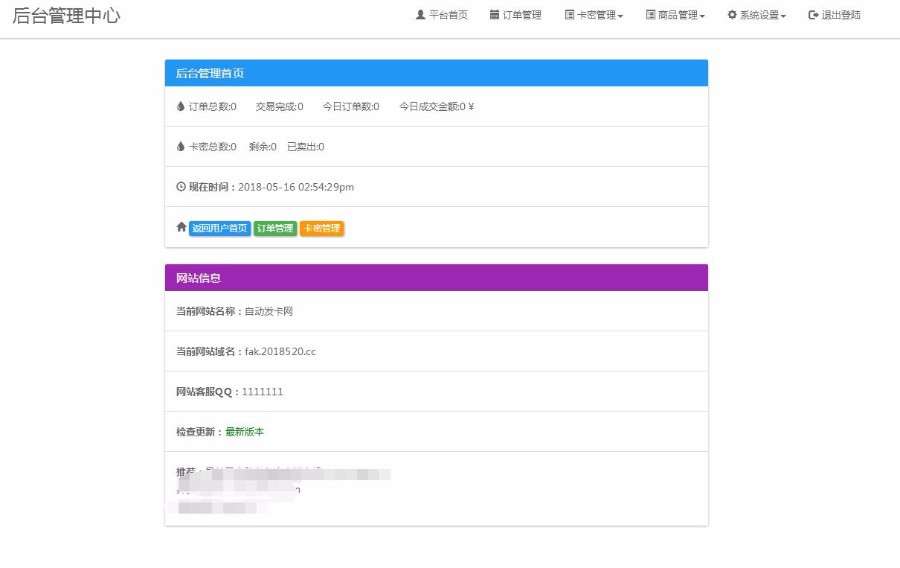Viewport: 900px width, 568px height.
Task: Open the 后台管理中心 brand title
Action: tap(66, 15)
